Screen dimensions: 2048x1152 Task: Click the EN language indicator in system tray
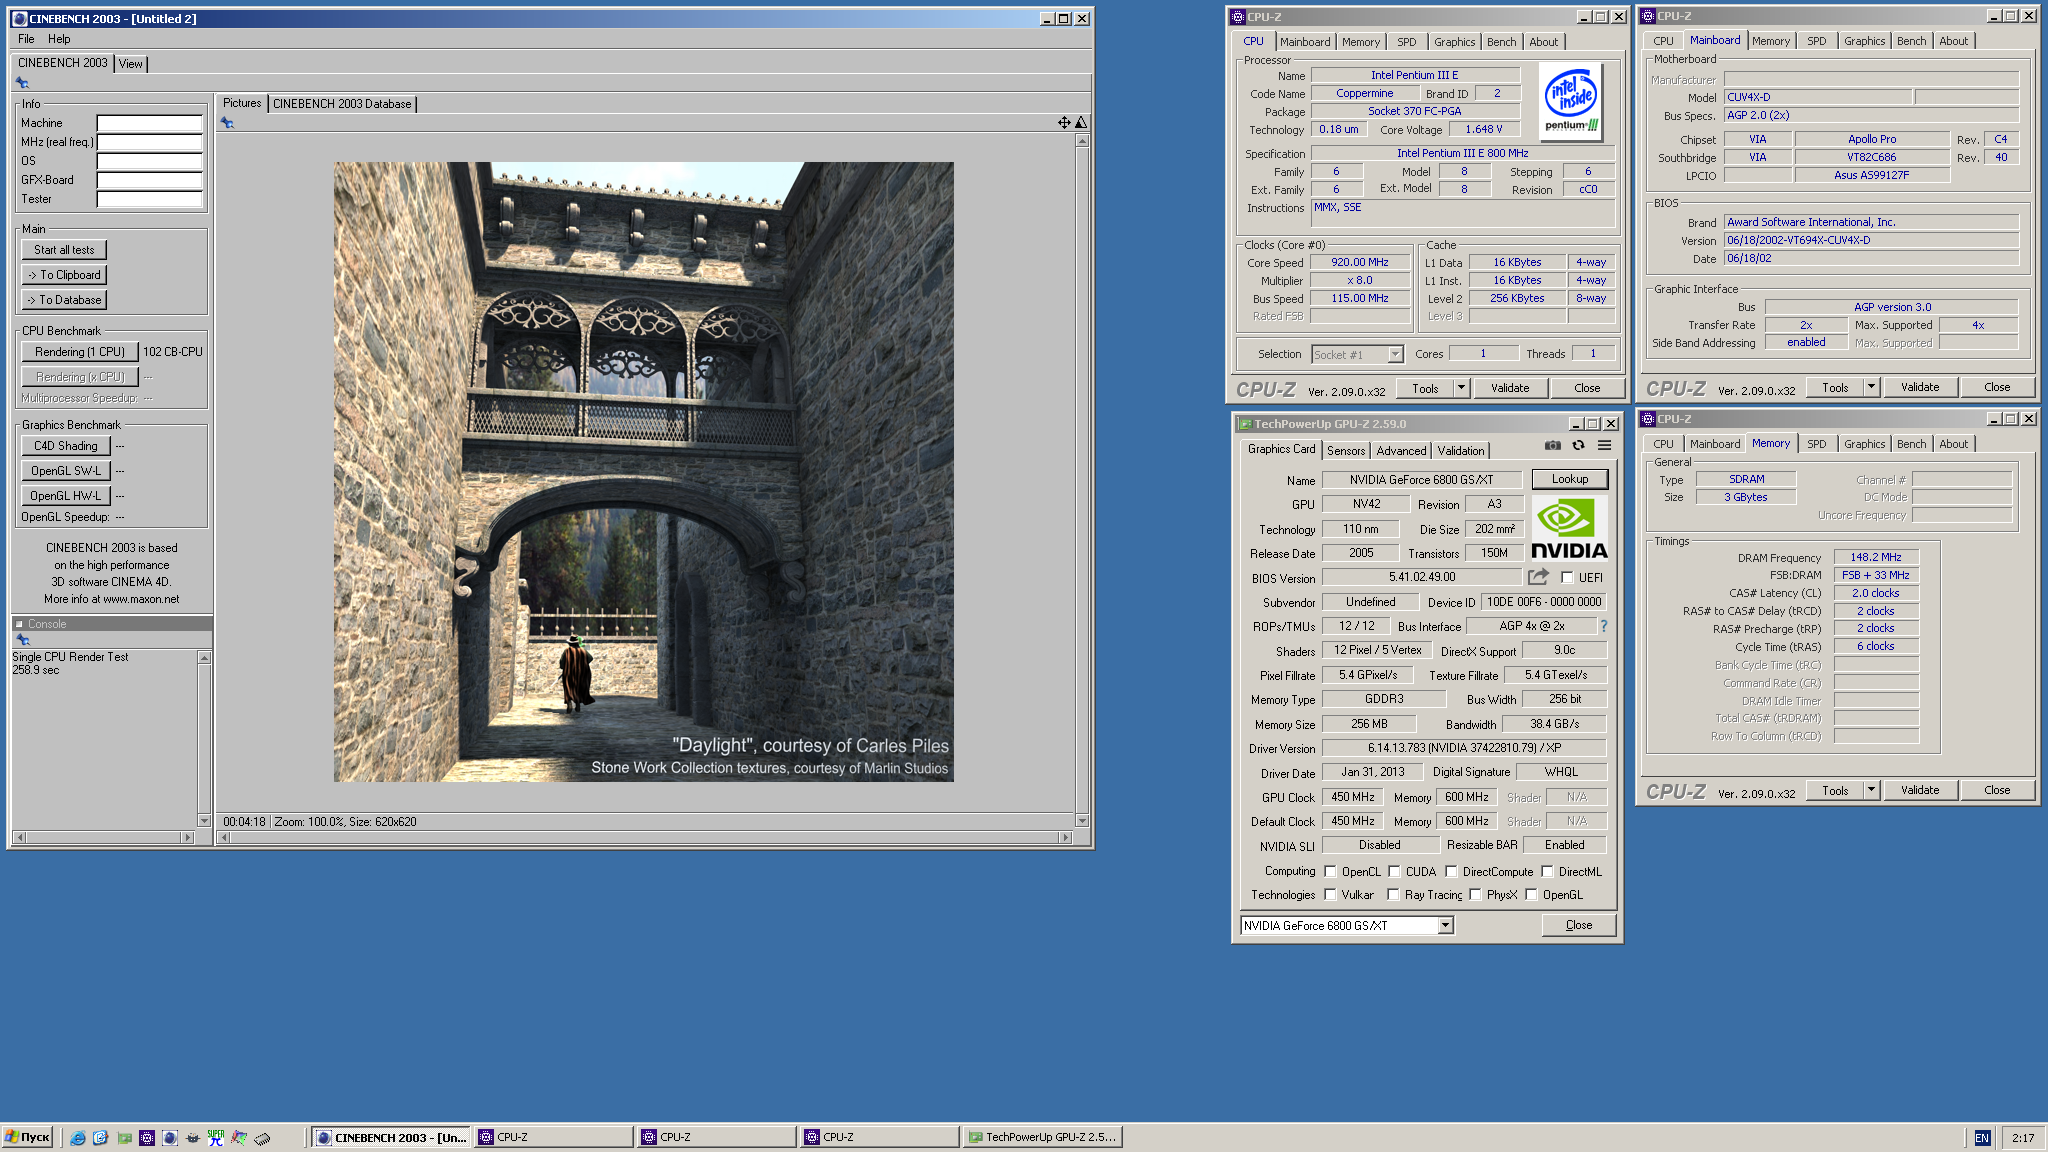click(x=1982, y=1138)
